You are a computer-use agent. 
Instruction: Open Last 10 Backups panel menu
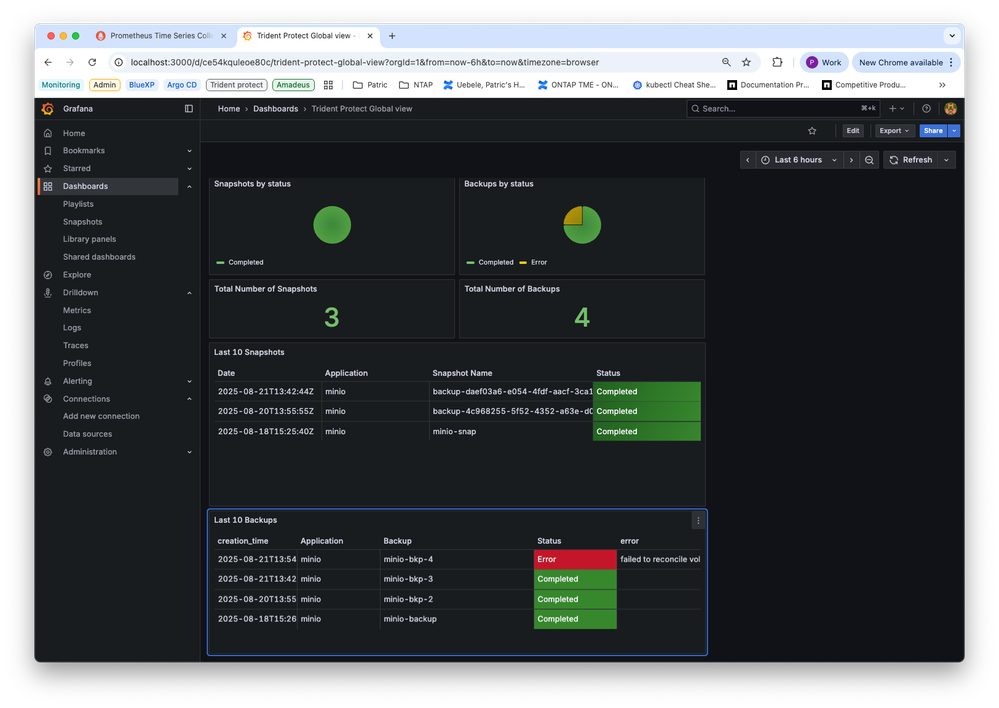[x=698, y=520]
